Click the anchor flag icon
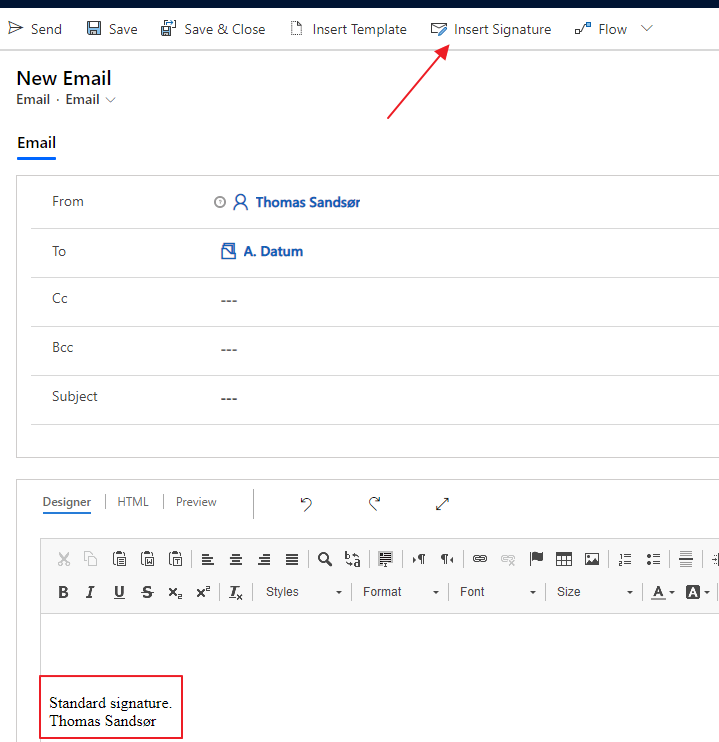 point(536,559)
